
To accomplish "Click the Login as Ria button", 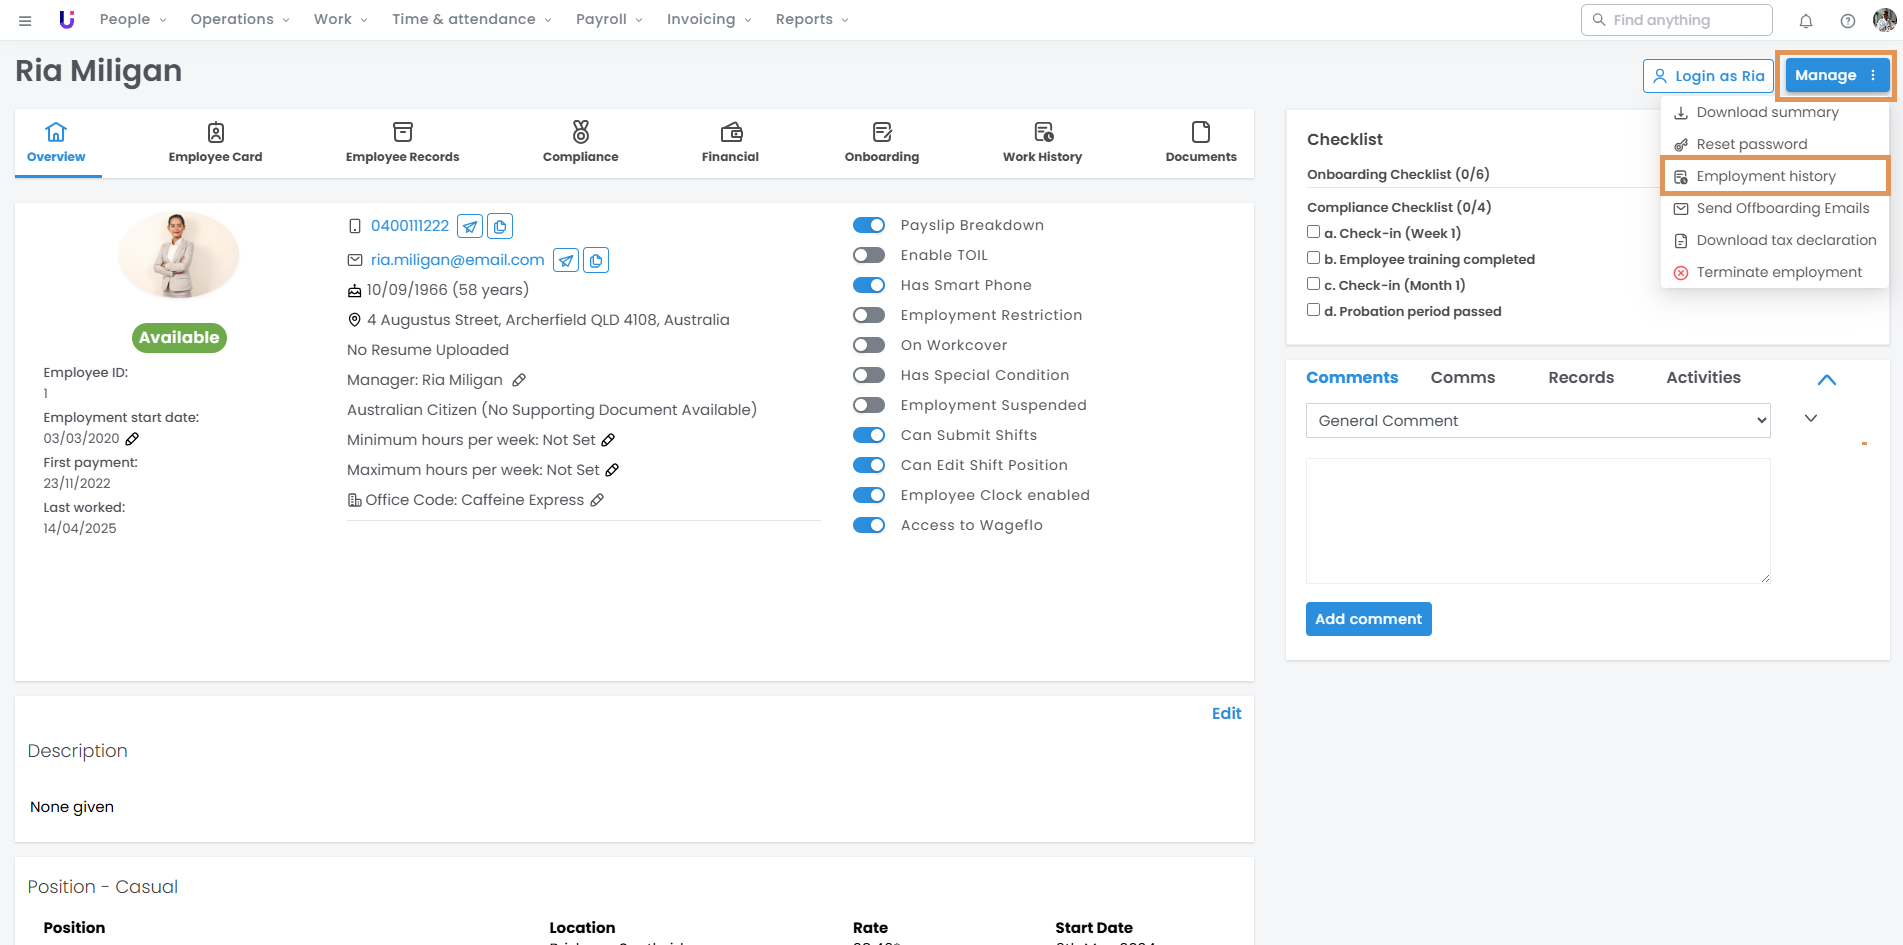I will pos(1707,76).
